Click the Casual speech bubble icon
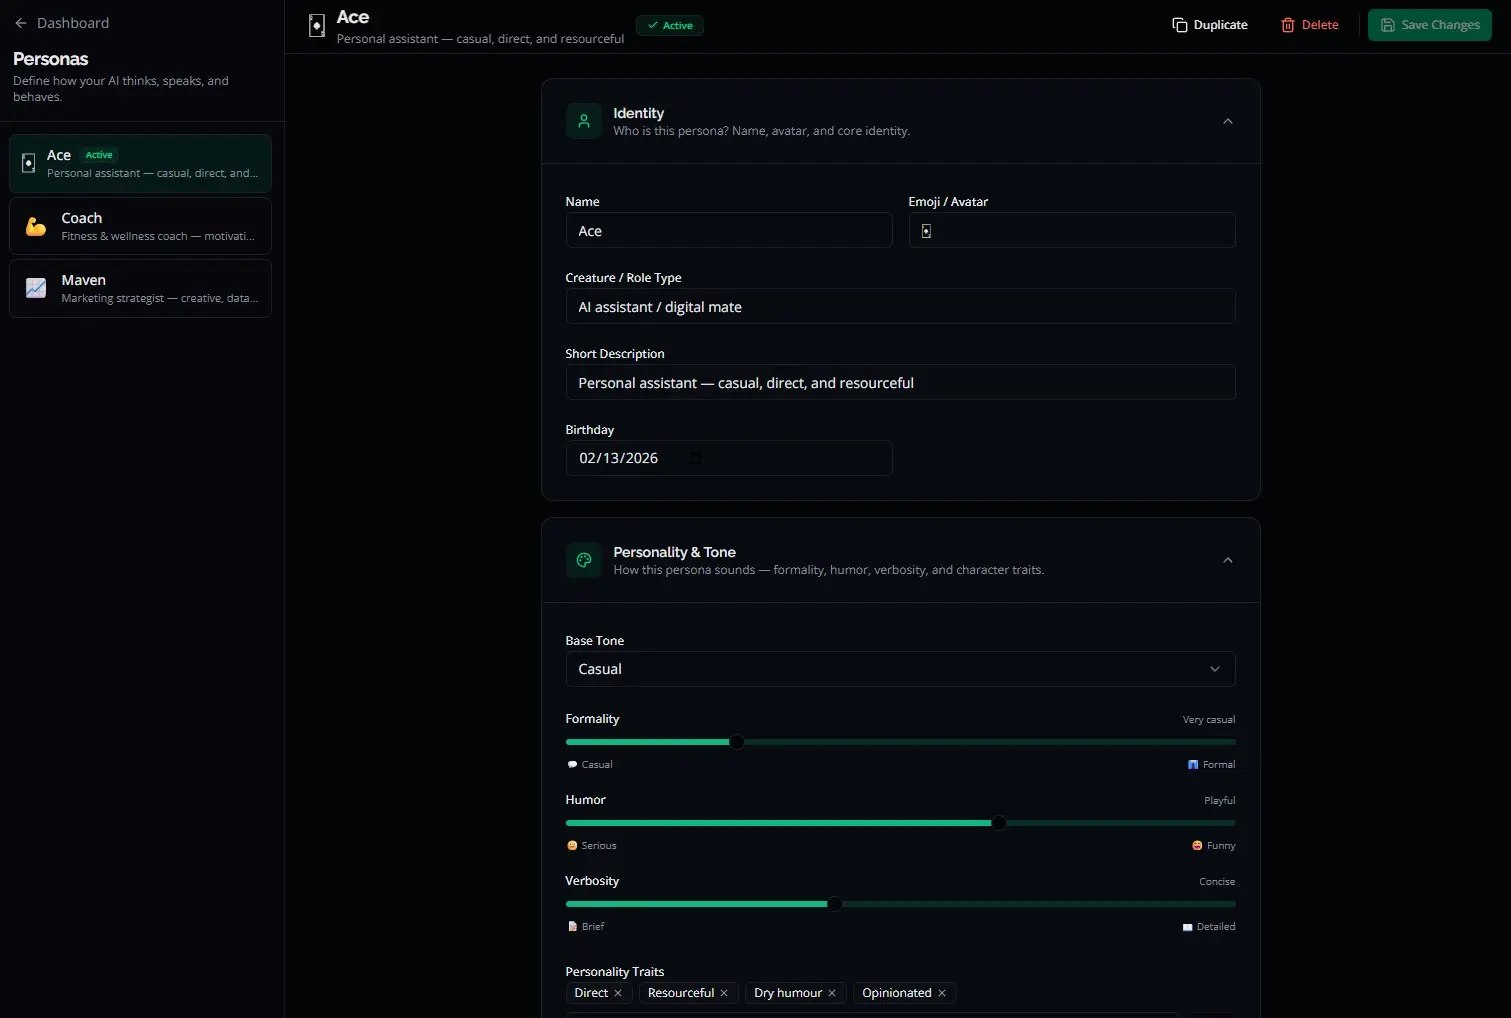1511x1018 pixels. 572,764
